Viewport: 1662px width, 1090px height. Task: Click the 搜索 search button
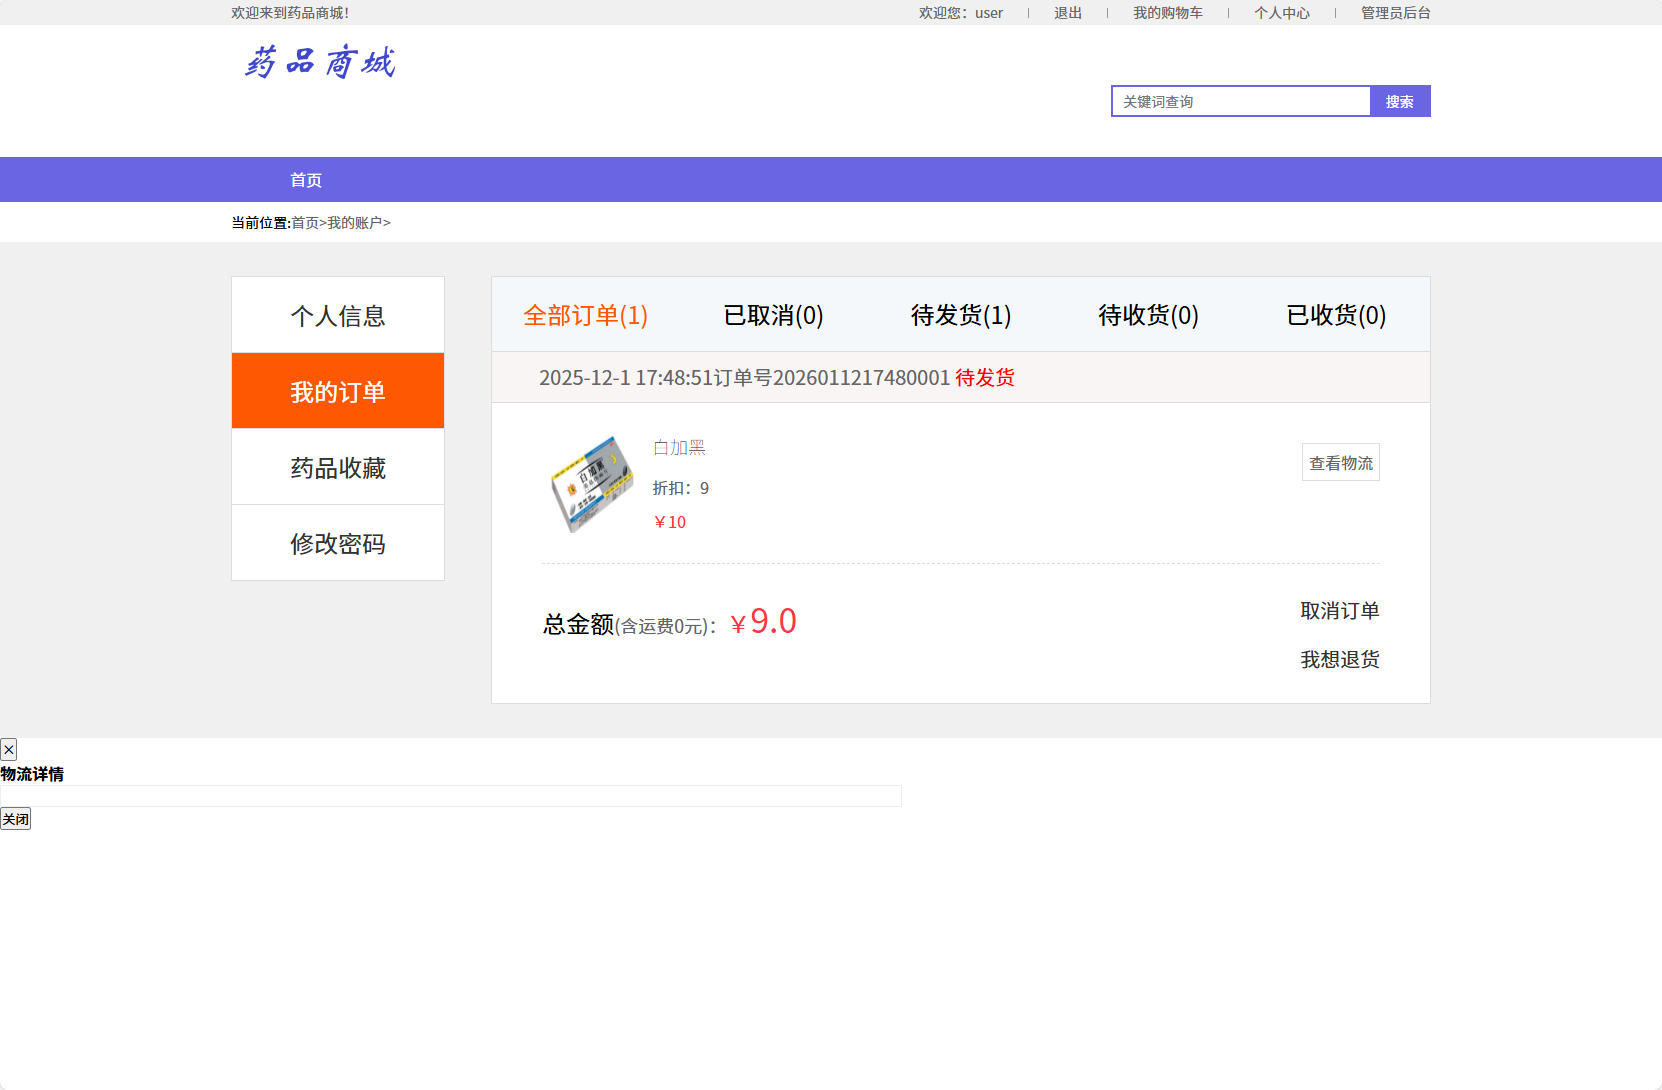tap(1399, 100)
